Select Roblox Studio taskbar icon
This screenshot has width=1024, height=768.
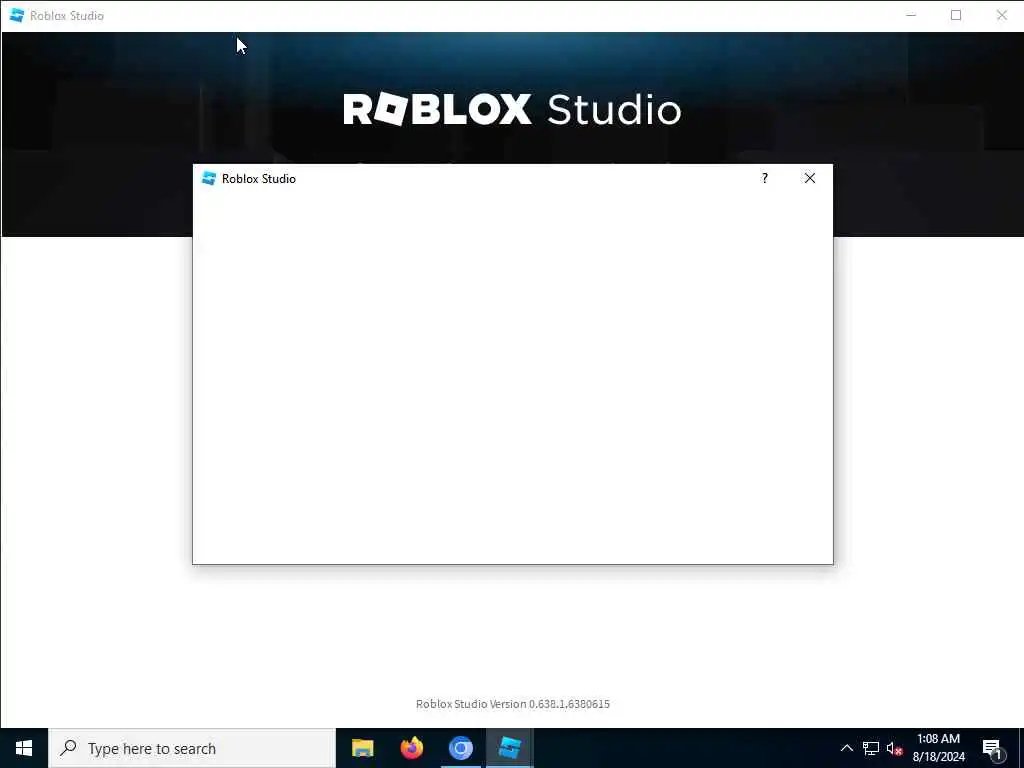pos(509,748)
